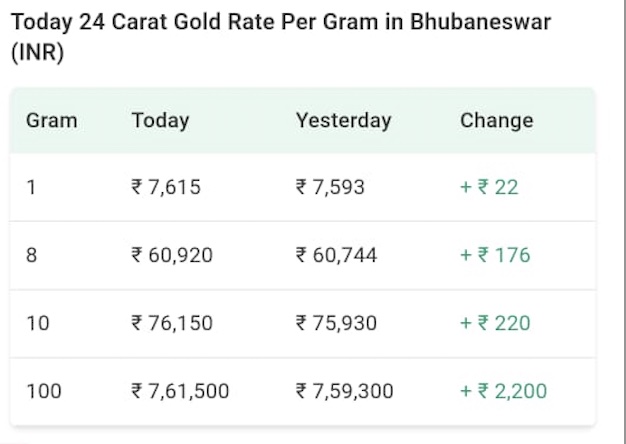Click today's price ₹ 60,920
This screenshot has width=626, height=444.
(172, 255)
